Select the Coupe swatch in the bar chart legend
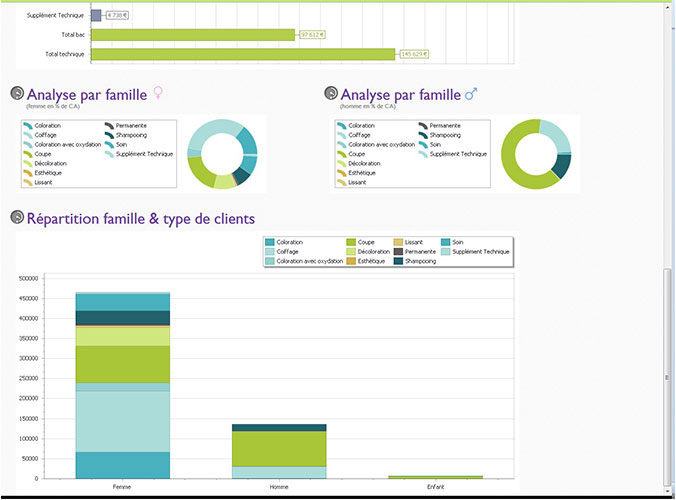This screenshot has width=676, height=500. pos(351,242)
